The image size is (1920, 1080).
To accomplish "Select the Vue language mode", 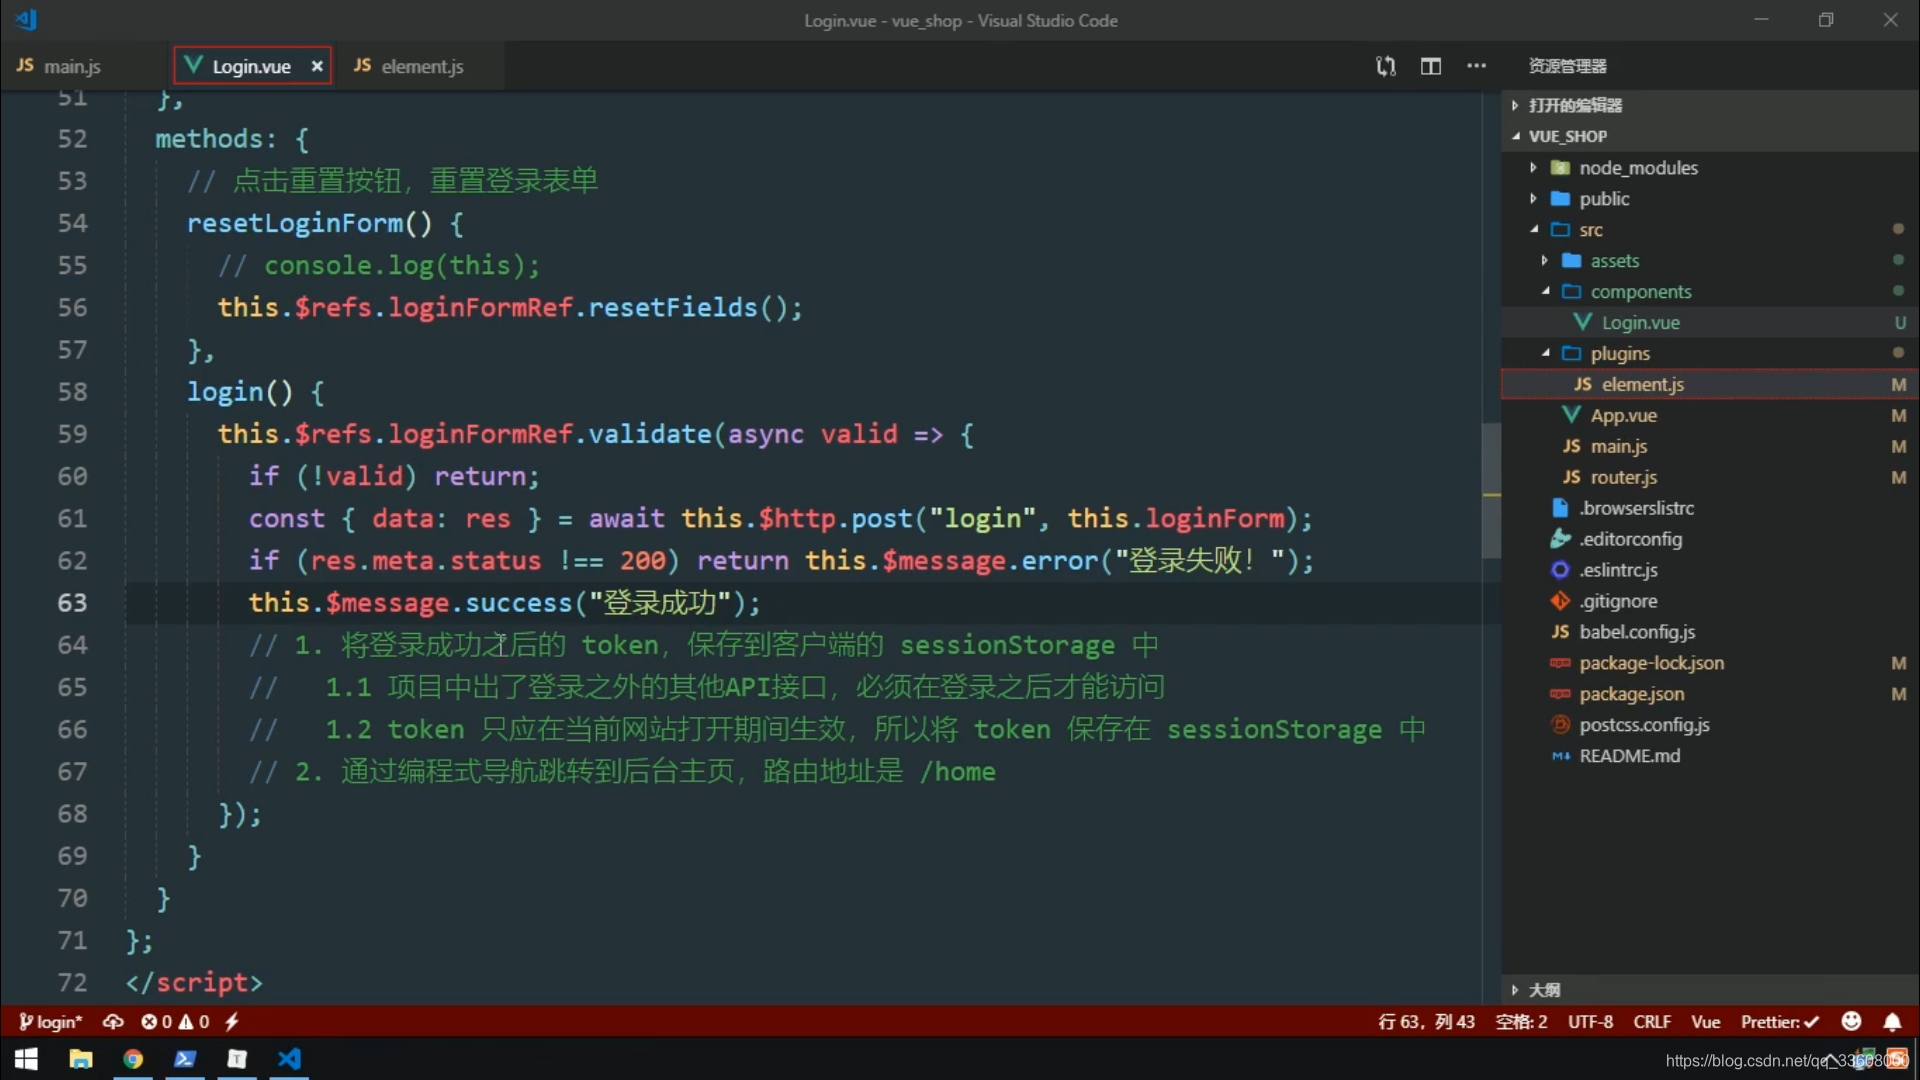I will click(x=1705, y=1022).
